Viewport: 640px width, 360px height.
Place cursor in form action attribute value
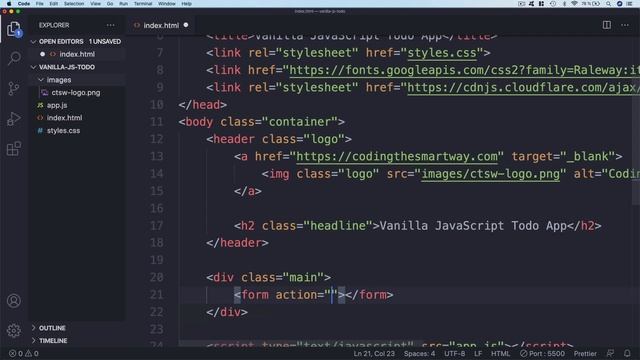331,295
